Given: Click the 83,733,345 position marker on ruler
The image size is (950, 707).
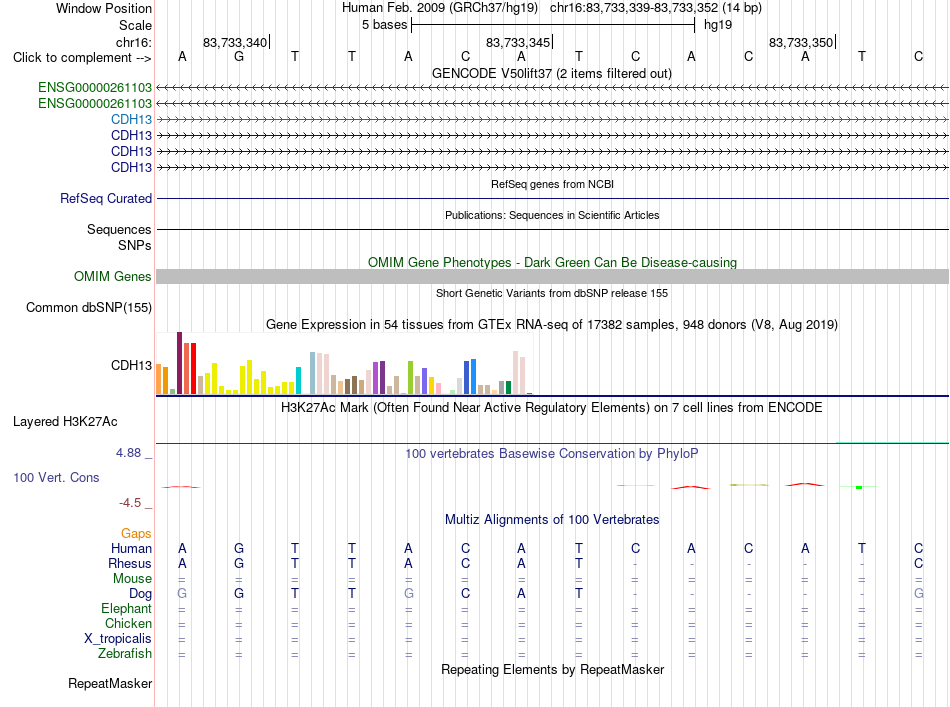Looking at the screenshot, I should tap(518, 42).
